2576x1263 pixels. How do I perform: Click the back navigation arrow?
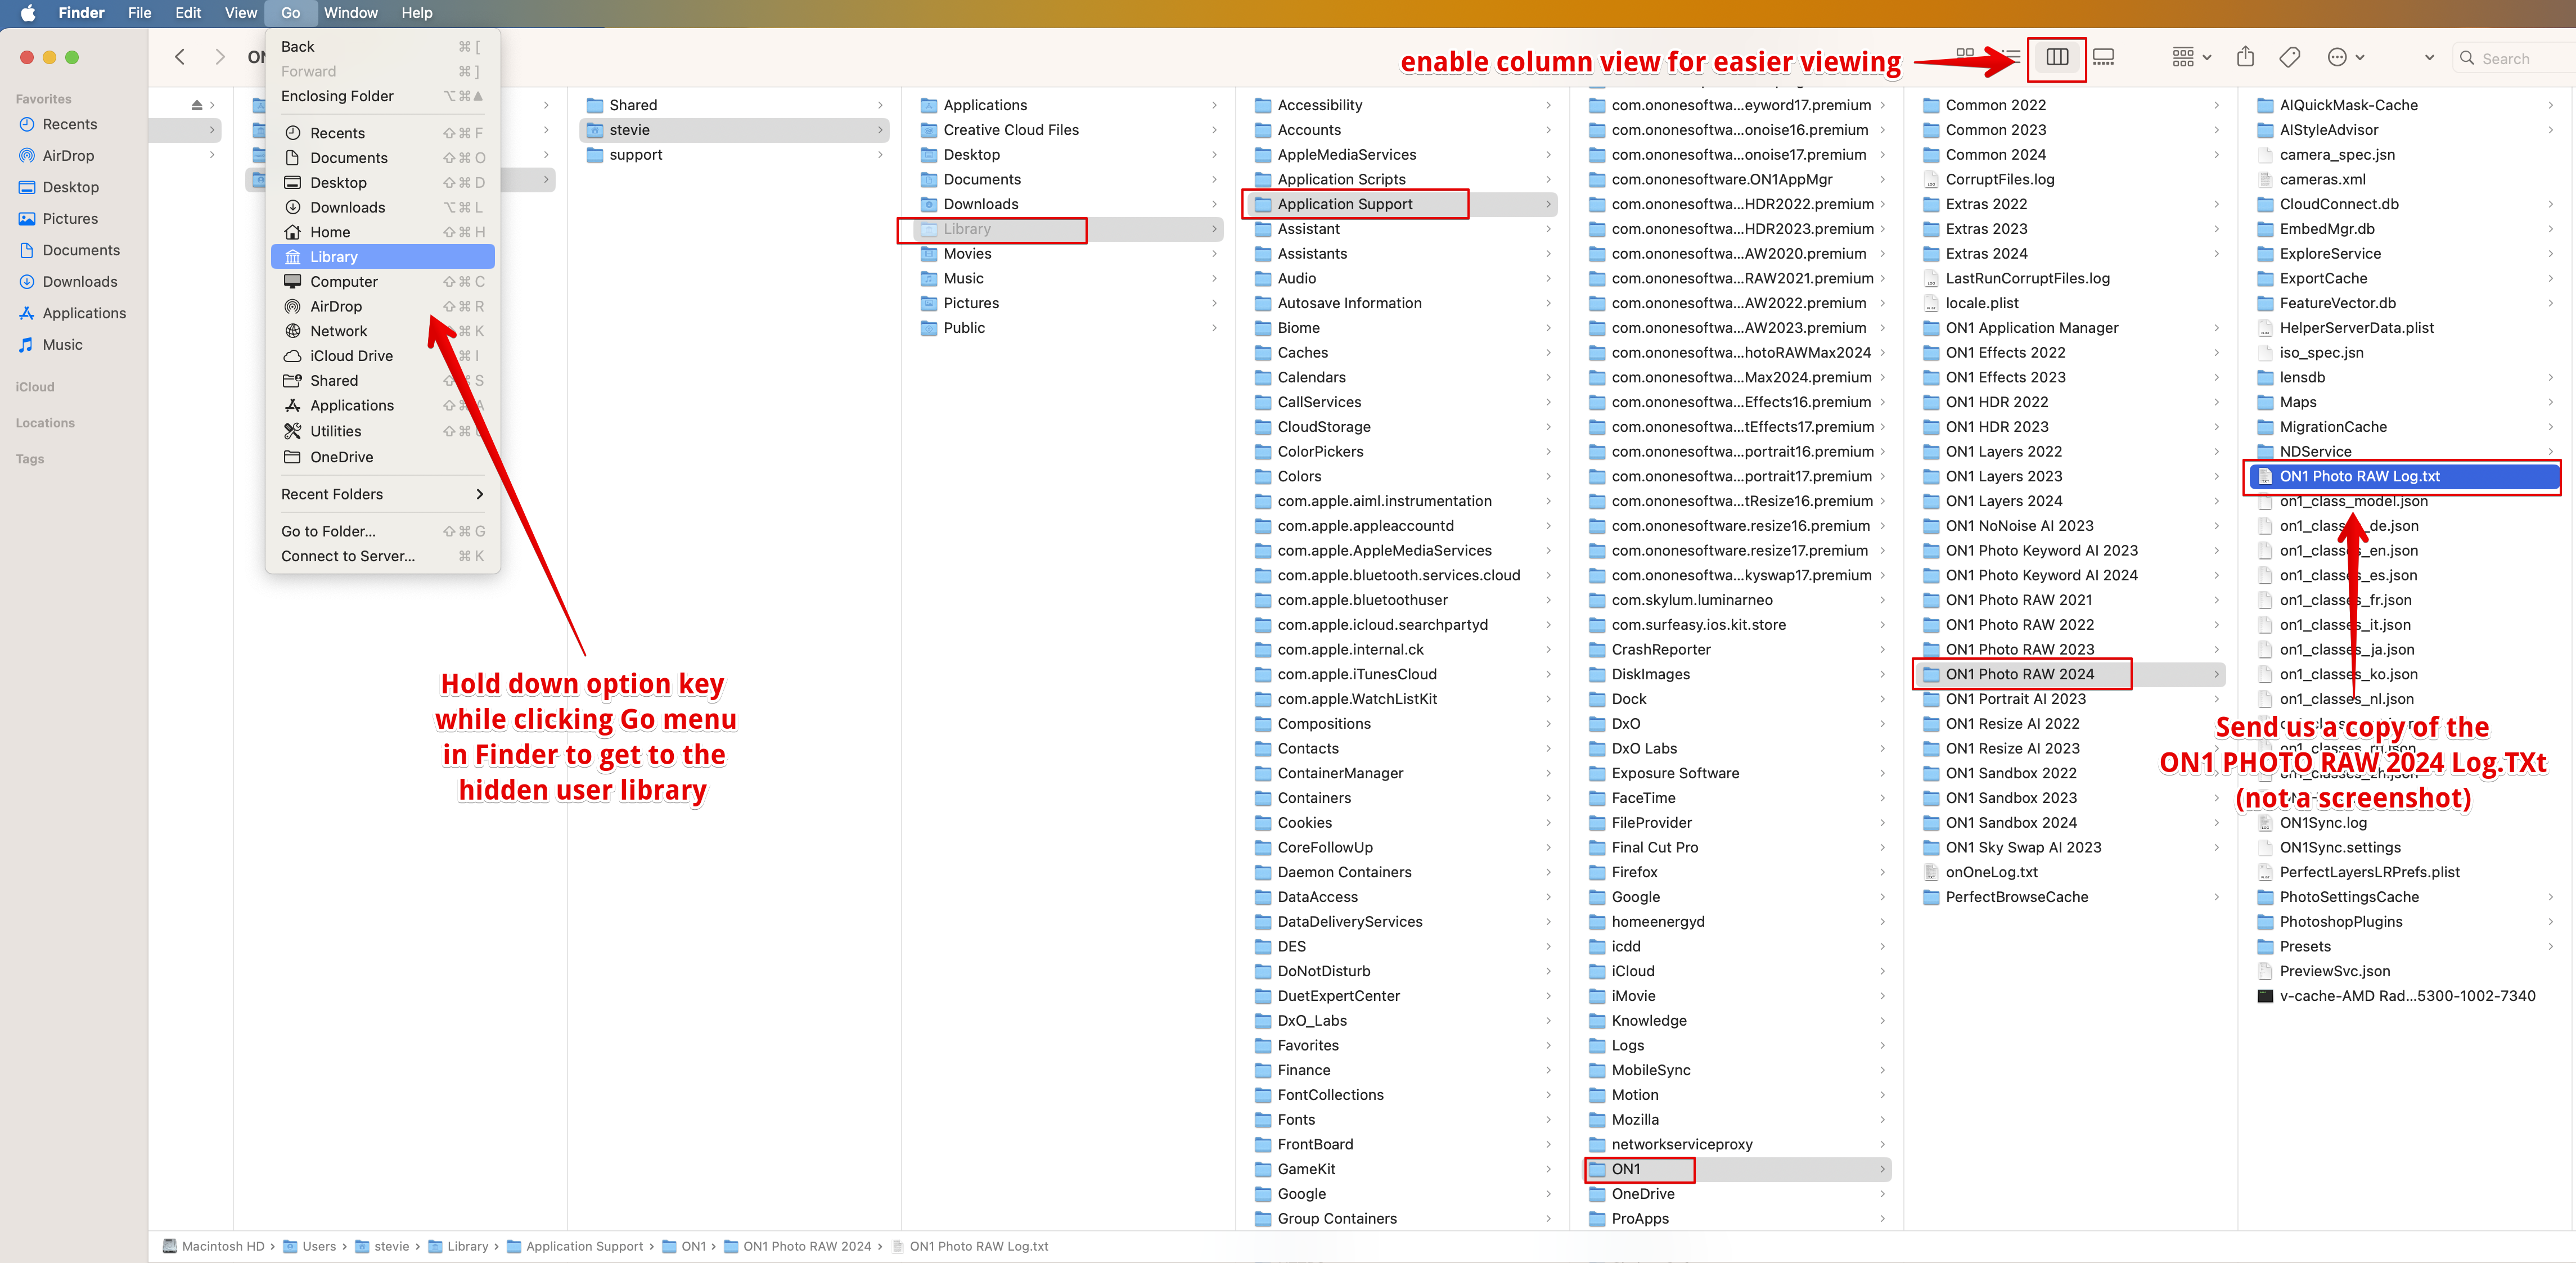tap(180, 58)
